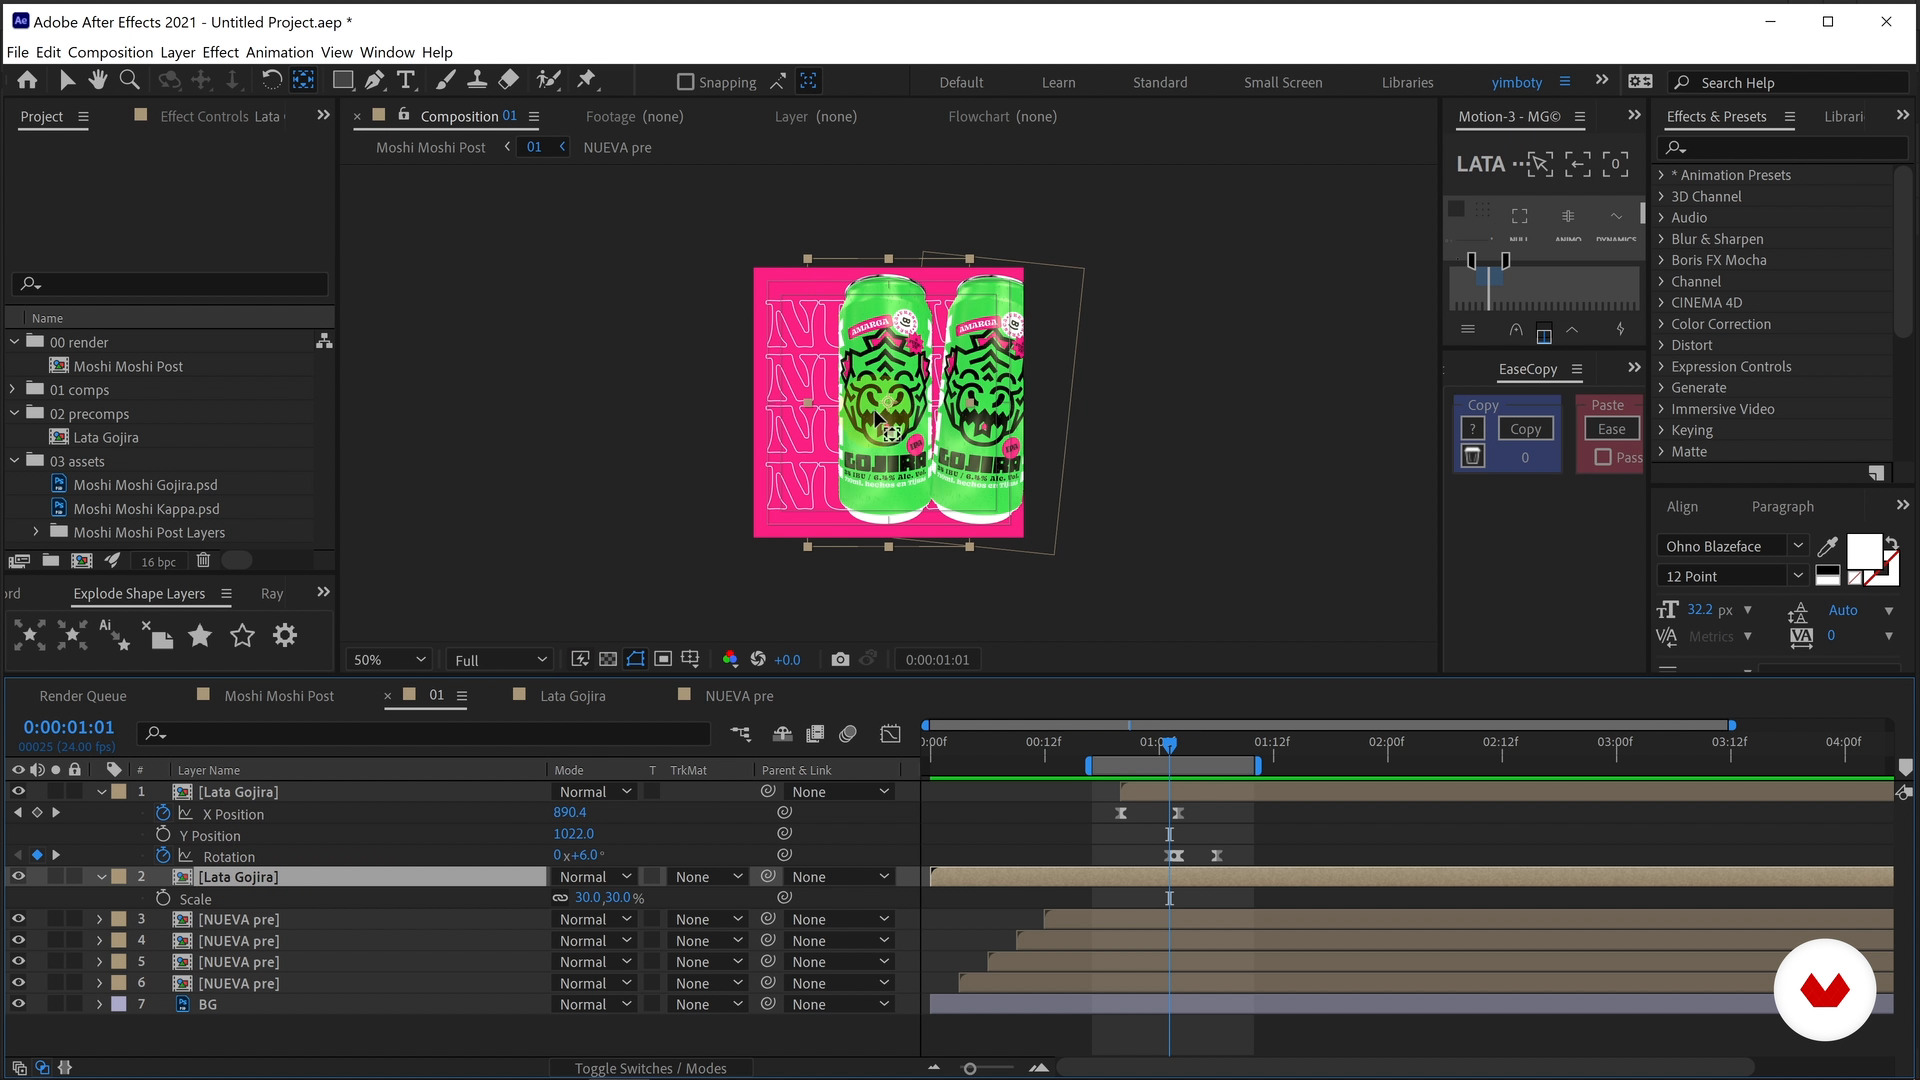Click the Copy button in EaseCopy

coord(1525,429)
